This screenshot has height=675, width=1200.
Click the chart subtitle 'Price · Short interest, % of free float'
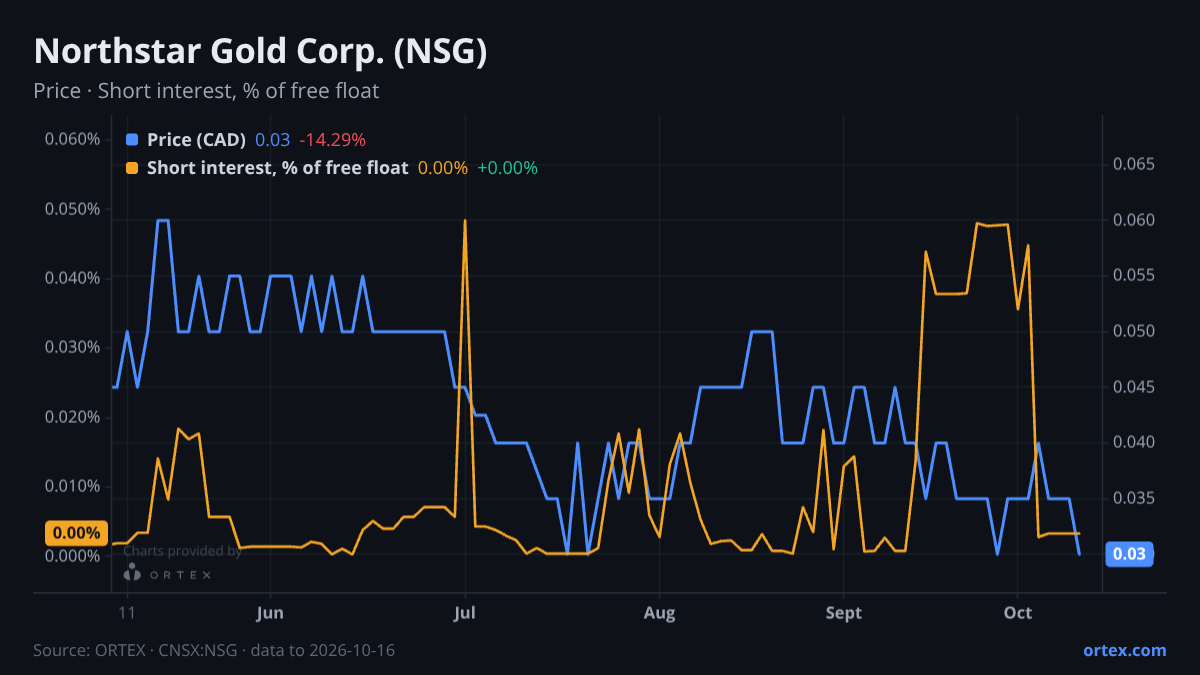pyautogui.click(x=206, y=91)
